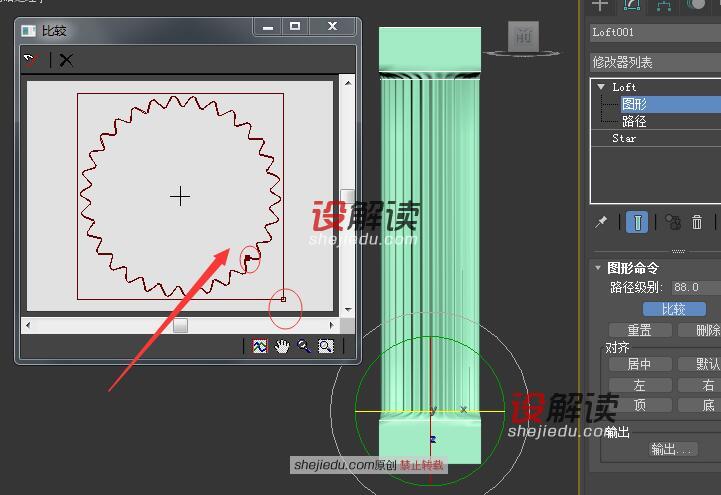
Task: Click the 居中 (Center) align button
Action: pyautogui.click(x=639, y=364)
